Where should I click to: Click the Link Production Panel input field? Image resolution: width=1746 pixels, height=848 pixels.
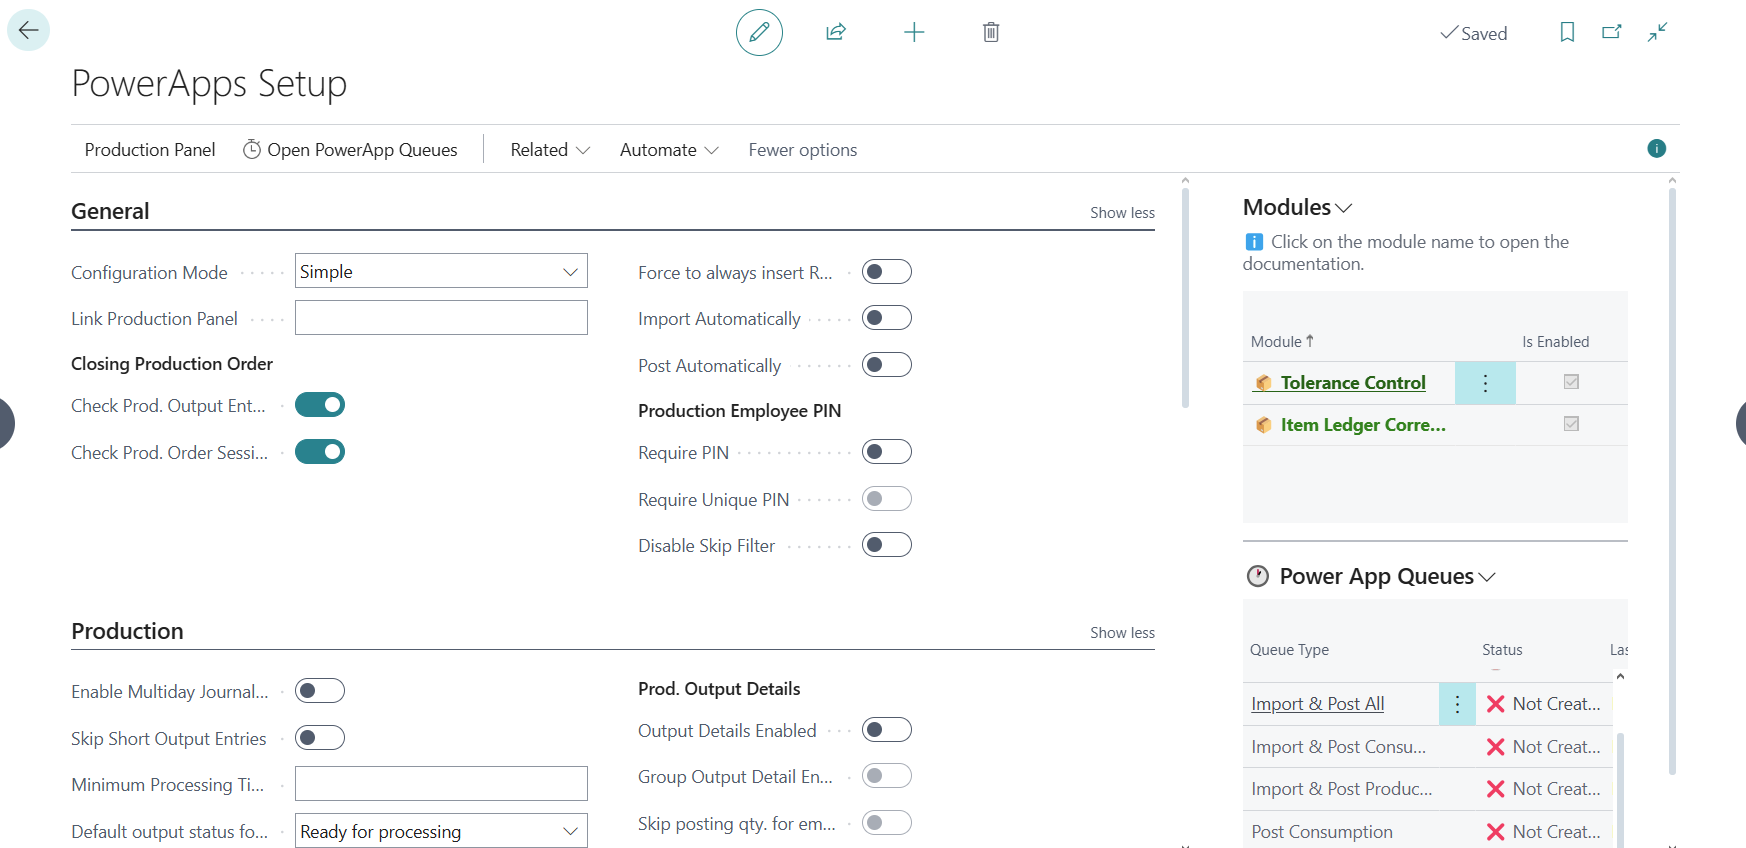(441, 318)
